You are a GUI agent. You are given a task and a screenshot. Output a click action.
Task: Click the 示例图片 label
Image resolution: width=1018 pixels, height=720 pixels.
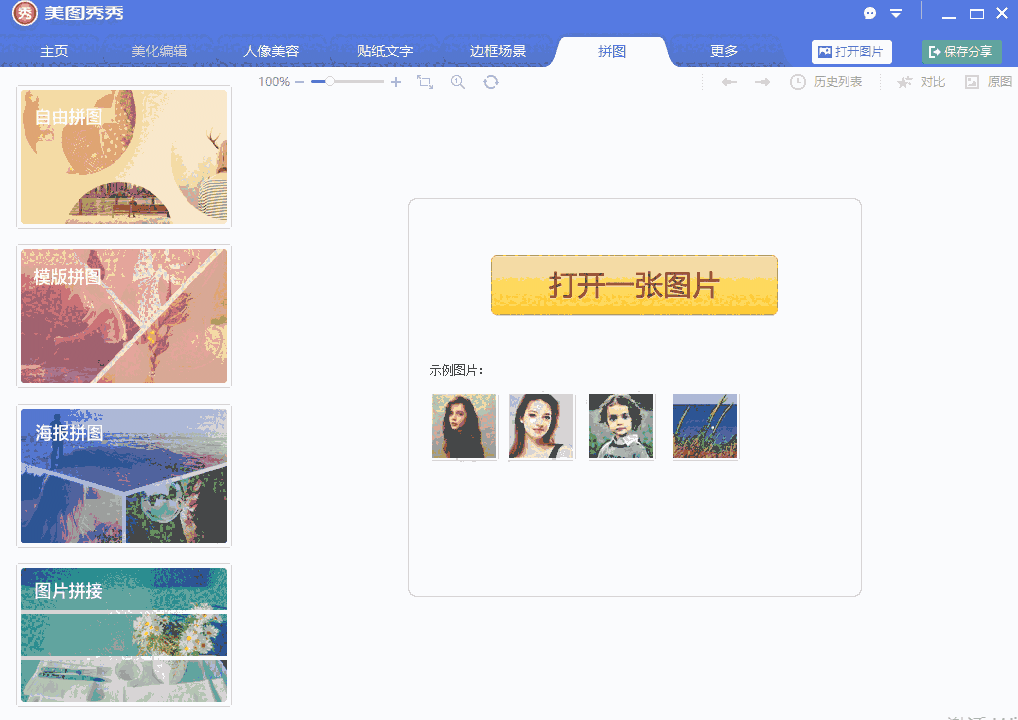456,370
